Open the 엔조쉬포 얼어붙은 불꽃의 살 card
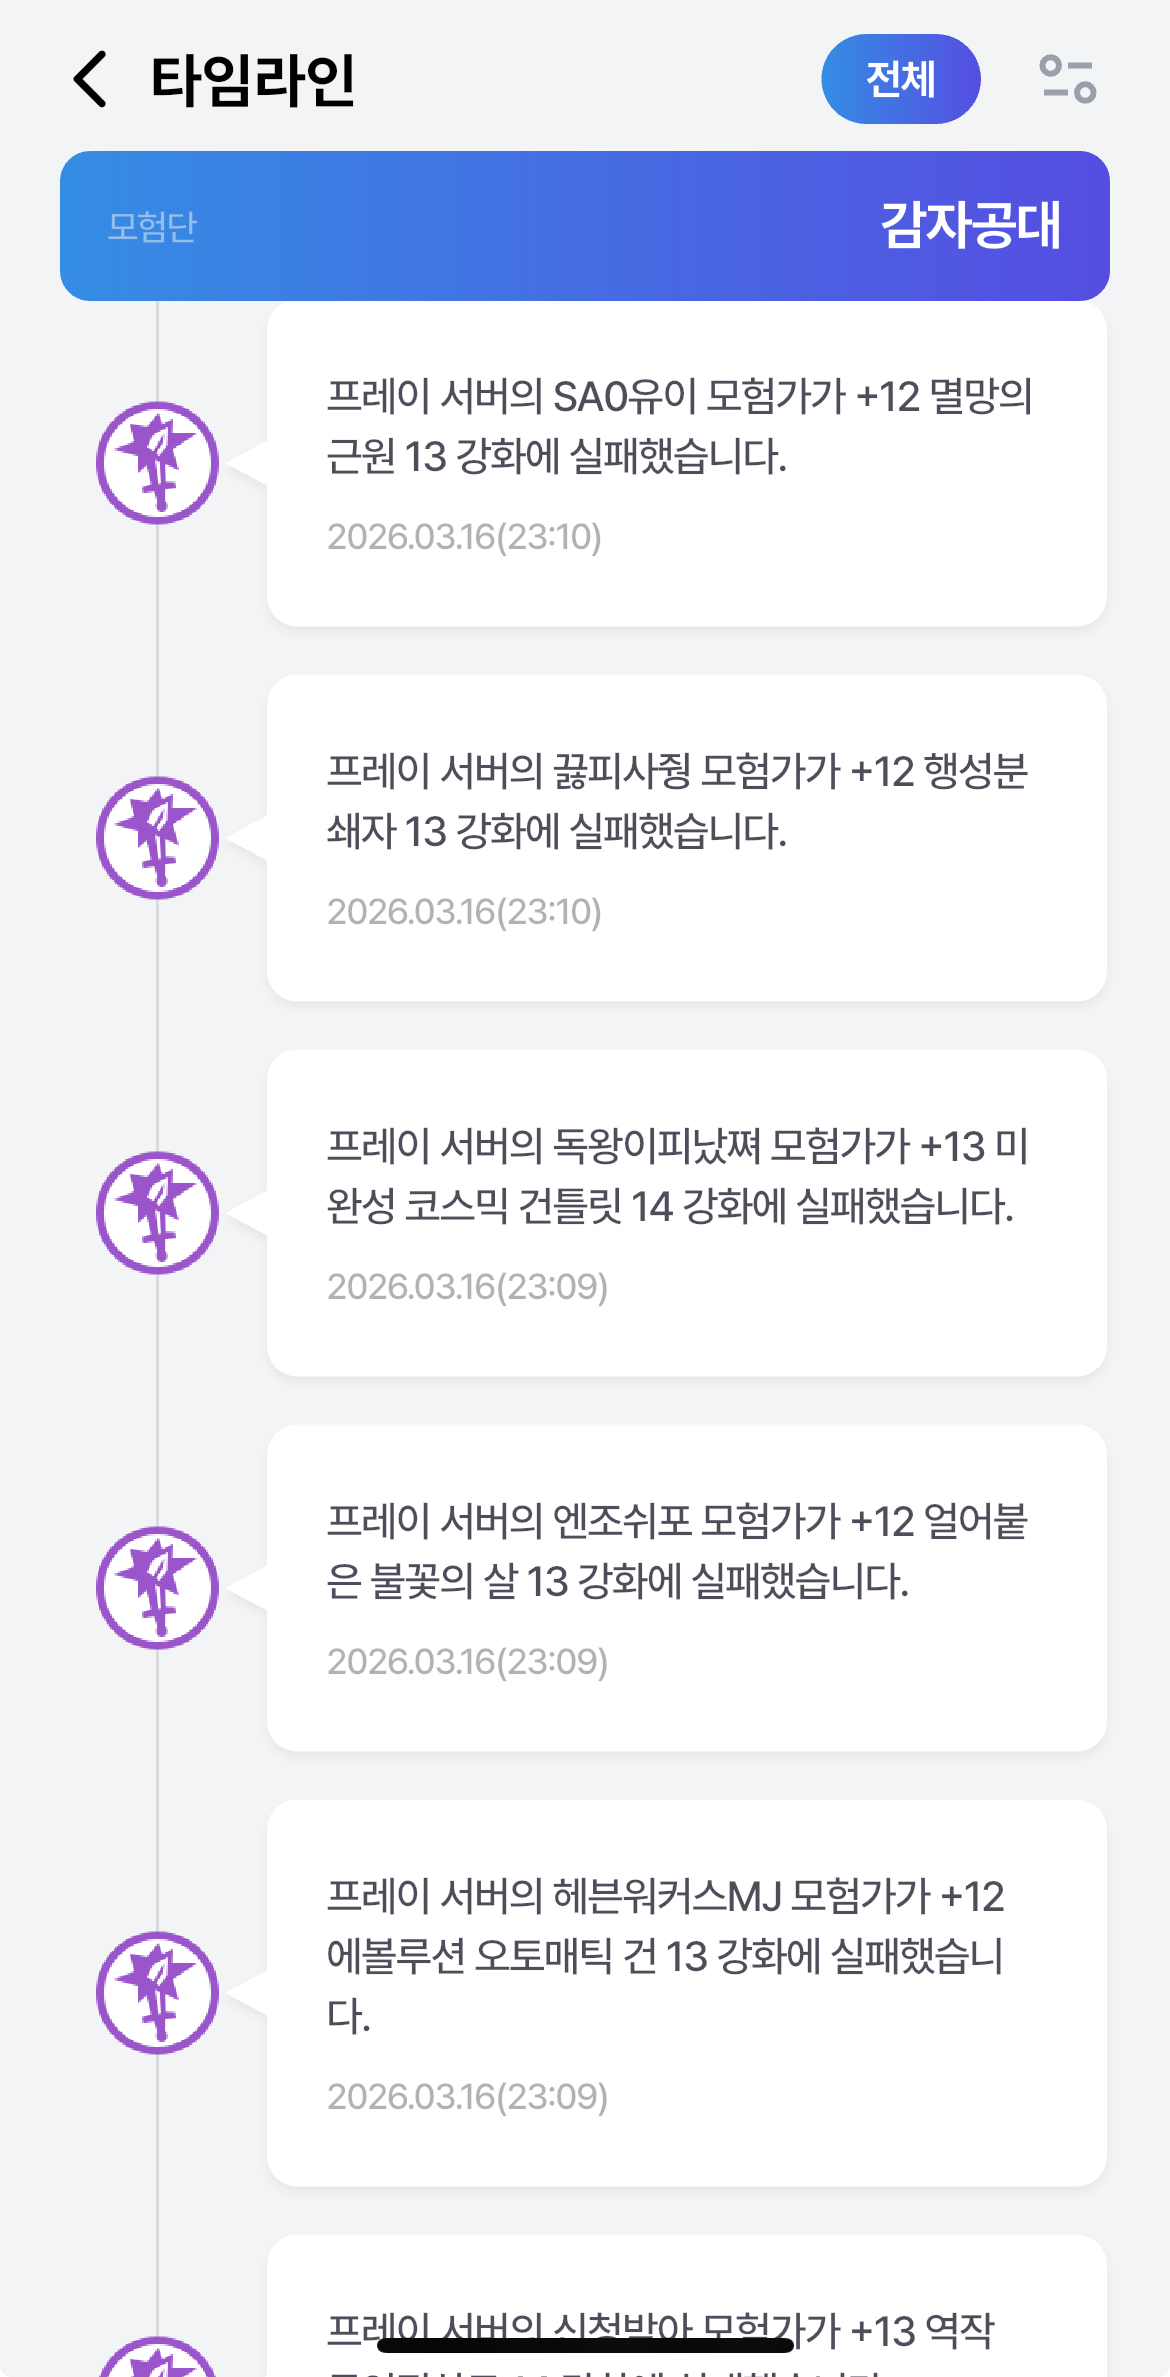 click(686, 1588)
